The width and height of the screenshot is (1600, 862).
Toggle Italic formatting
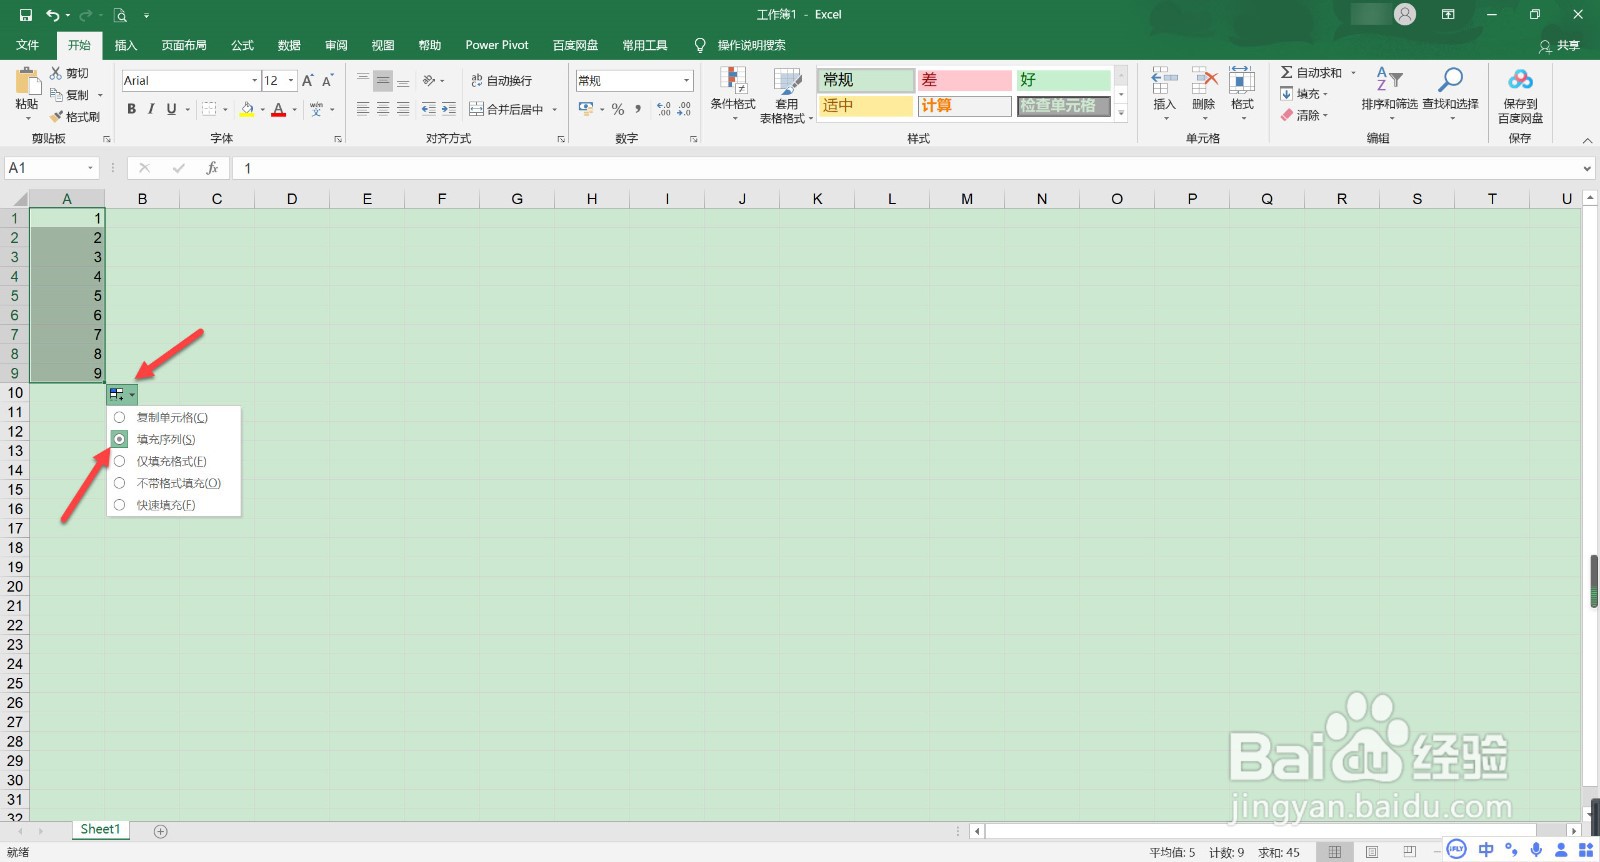(x=151, y=109)
